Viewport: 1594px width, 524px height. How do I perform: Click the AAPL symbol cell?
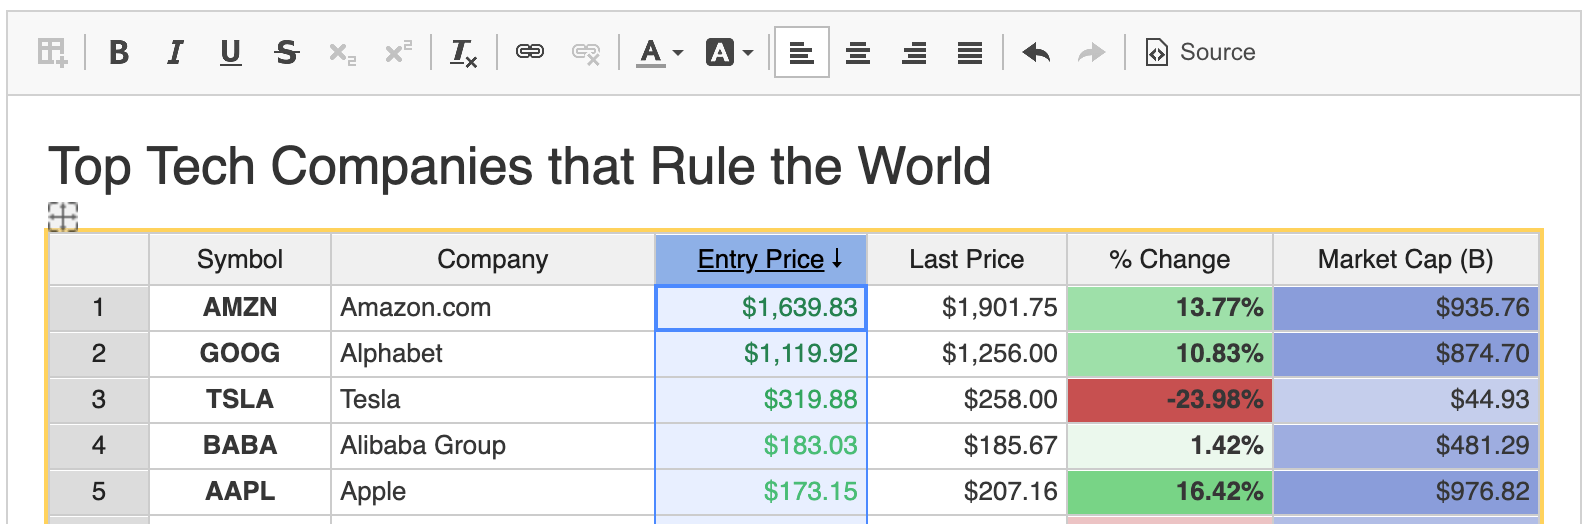click(240, 492)
